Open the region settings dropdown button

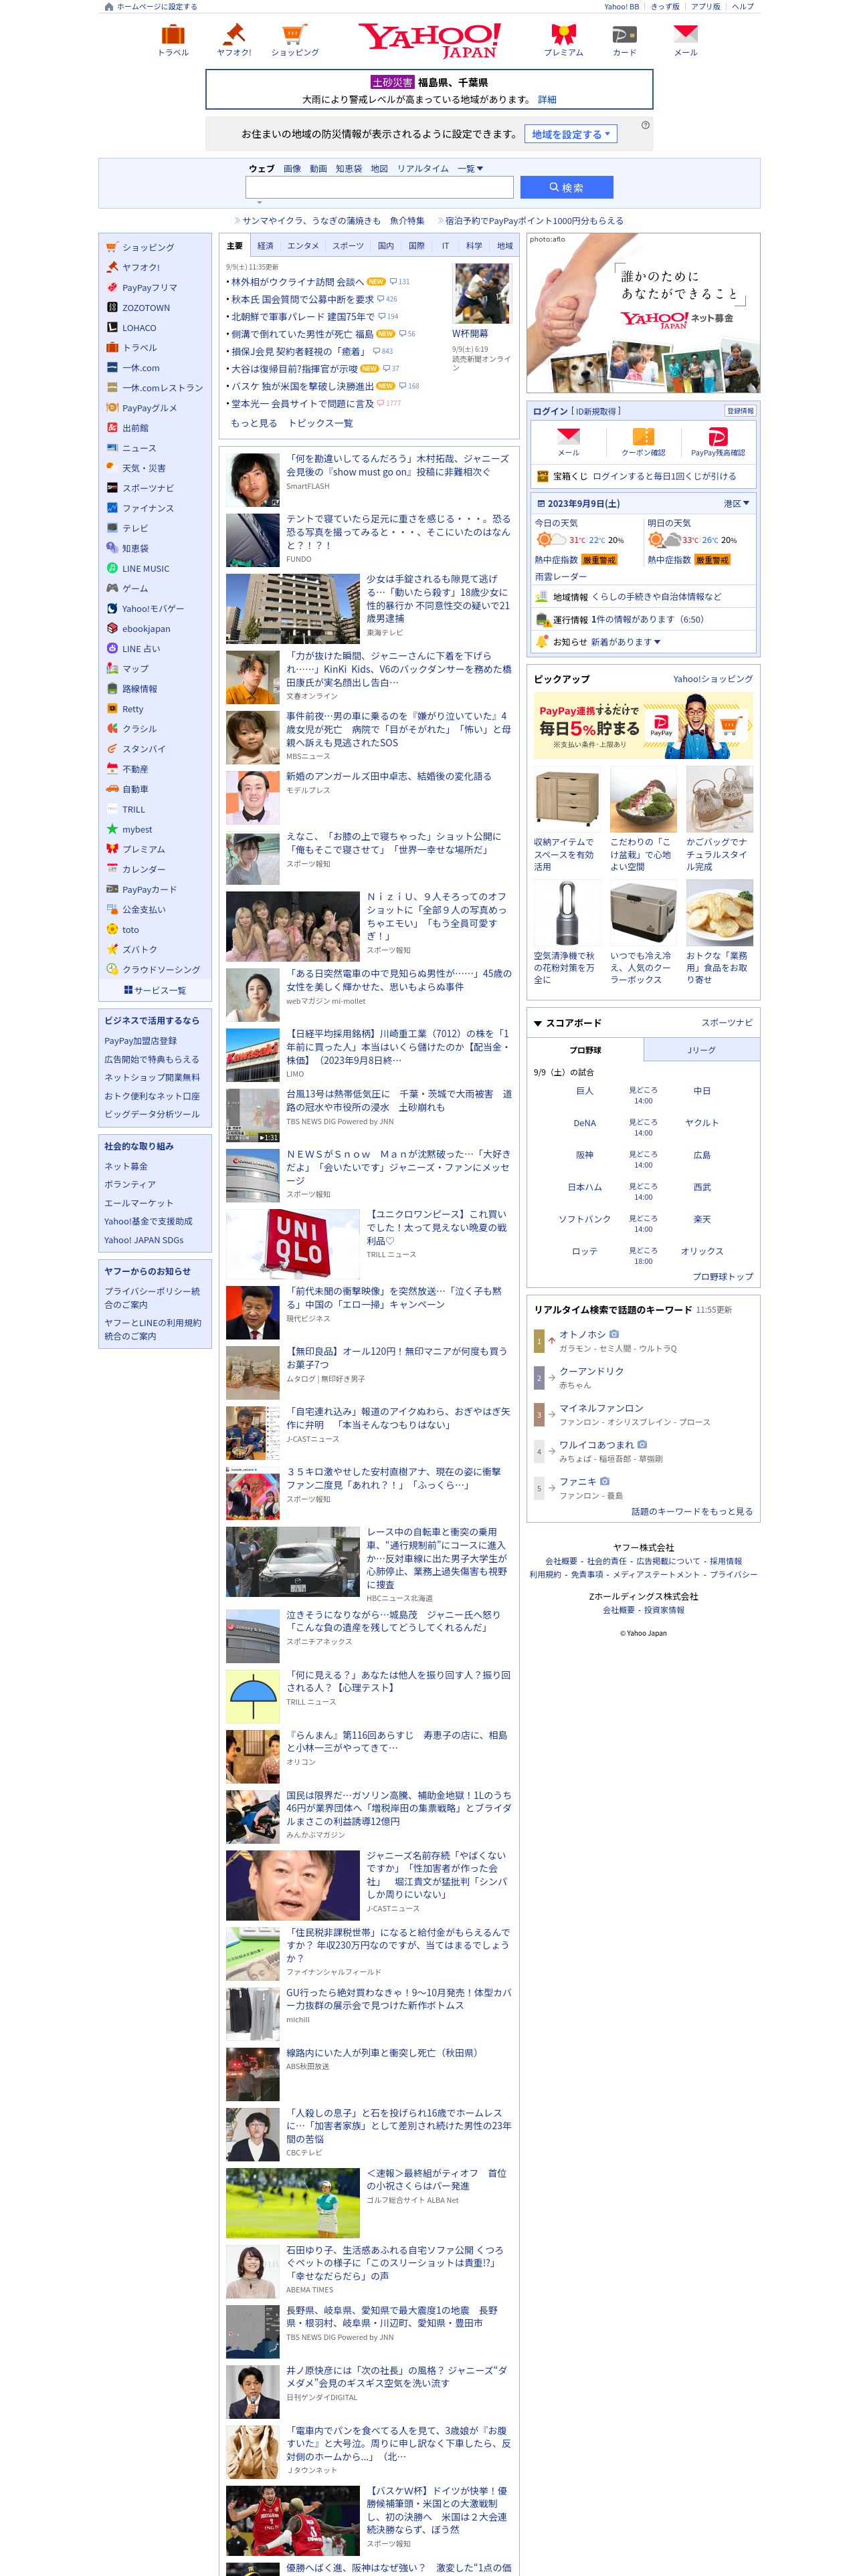pyautogui.click(x=570, y=134)
